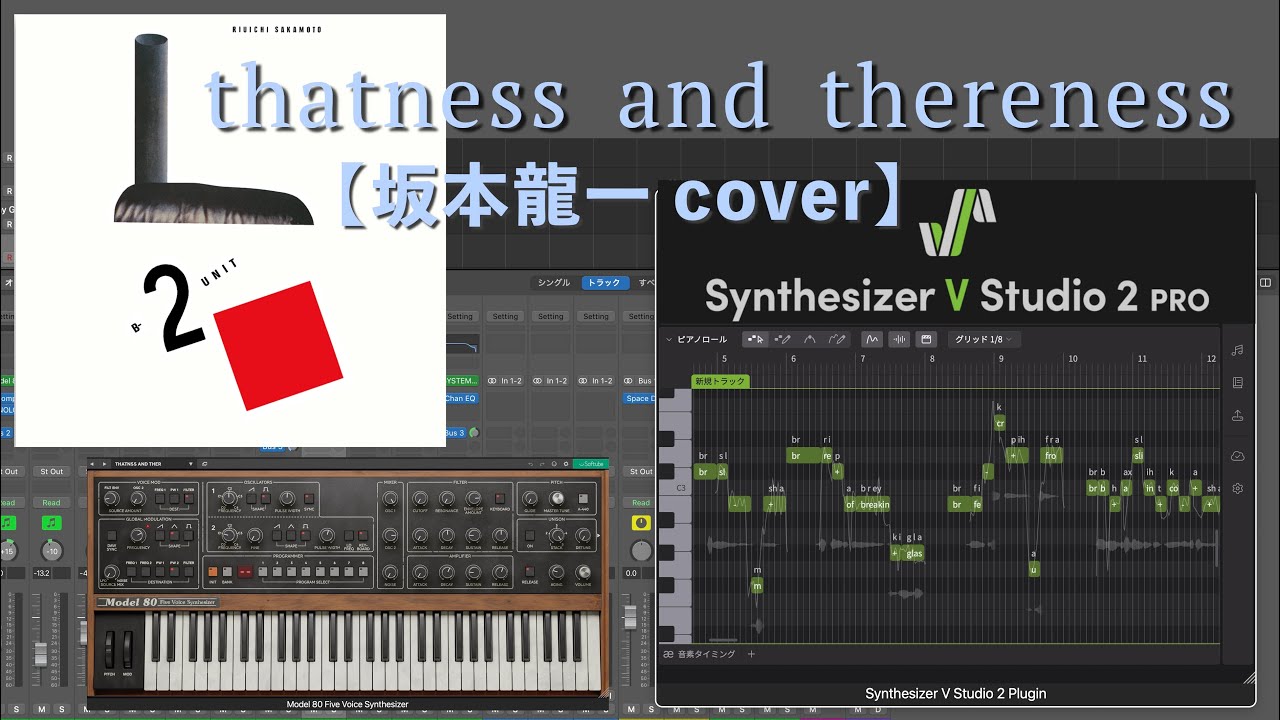
Task: Open the Bus 3 send slot
Action: click(454, 433)
